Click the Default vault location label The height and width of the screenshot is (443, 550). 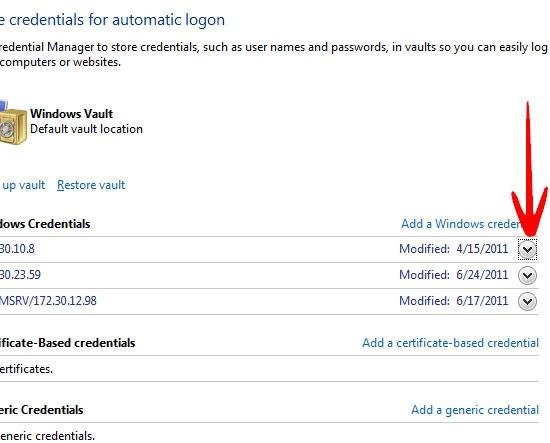(86, 129)
